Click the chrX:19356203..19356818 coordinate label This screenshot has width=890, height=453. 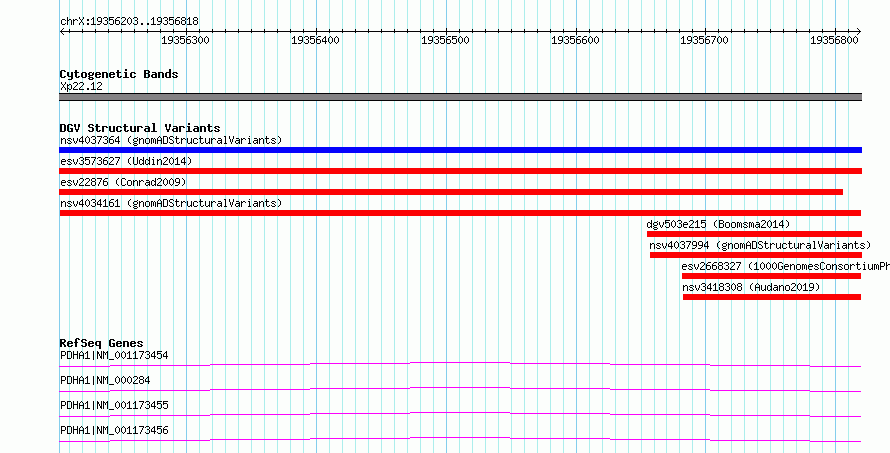pos(129,22)
